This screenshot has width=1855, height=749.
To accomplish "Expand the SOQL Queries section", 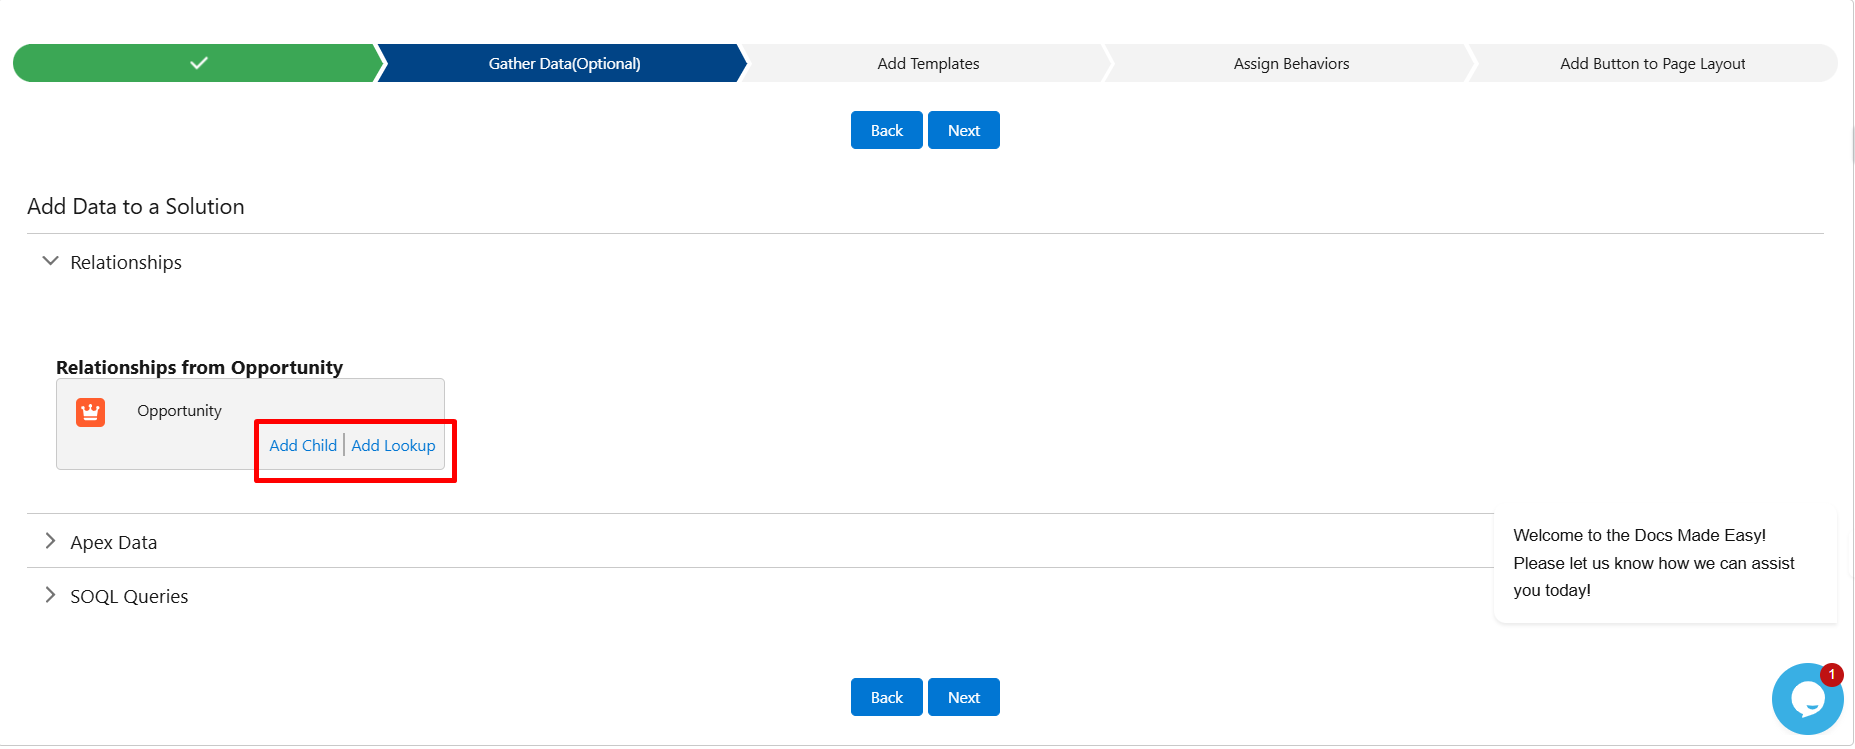I will pyautogui.click(x=50, y=595).
